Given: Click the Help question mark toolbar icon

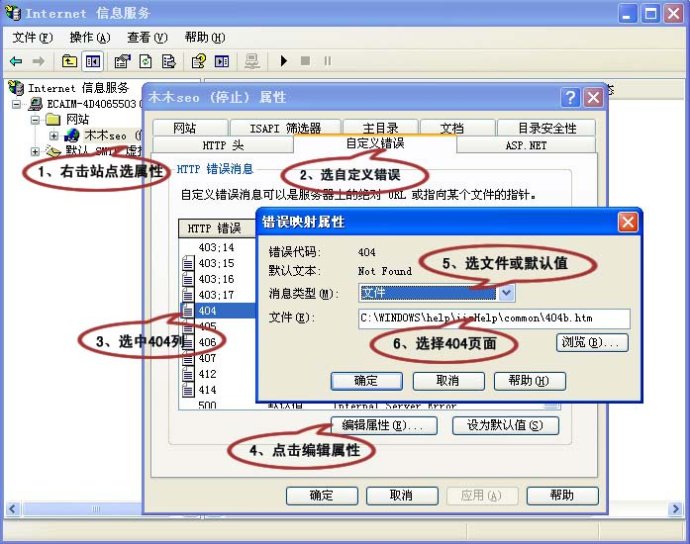Looking at the screenshot, I should pos(198,61).
